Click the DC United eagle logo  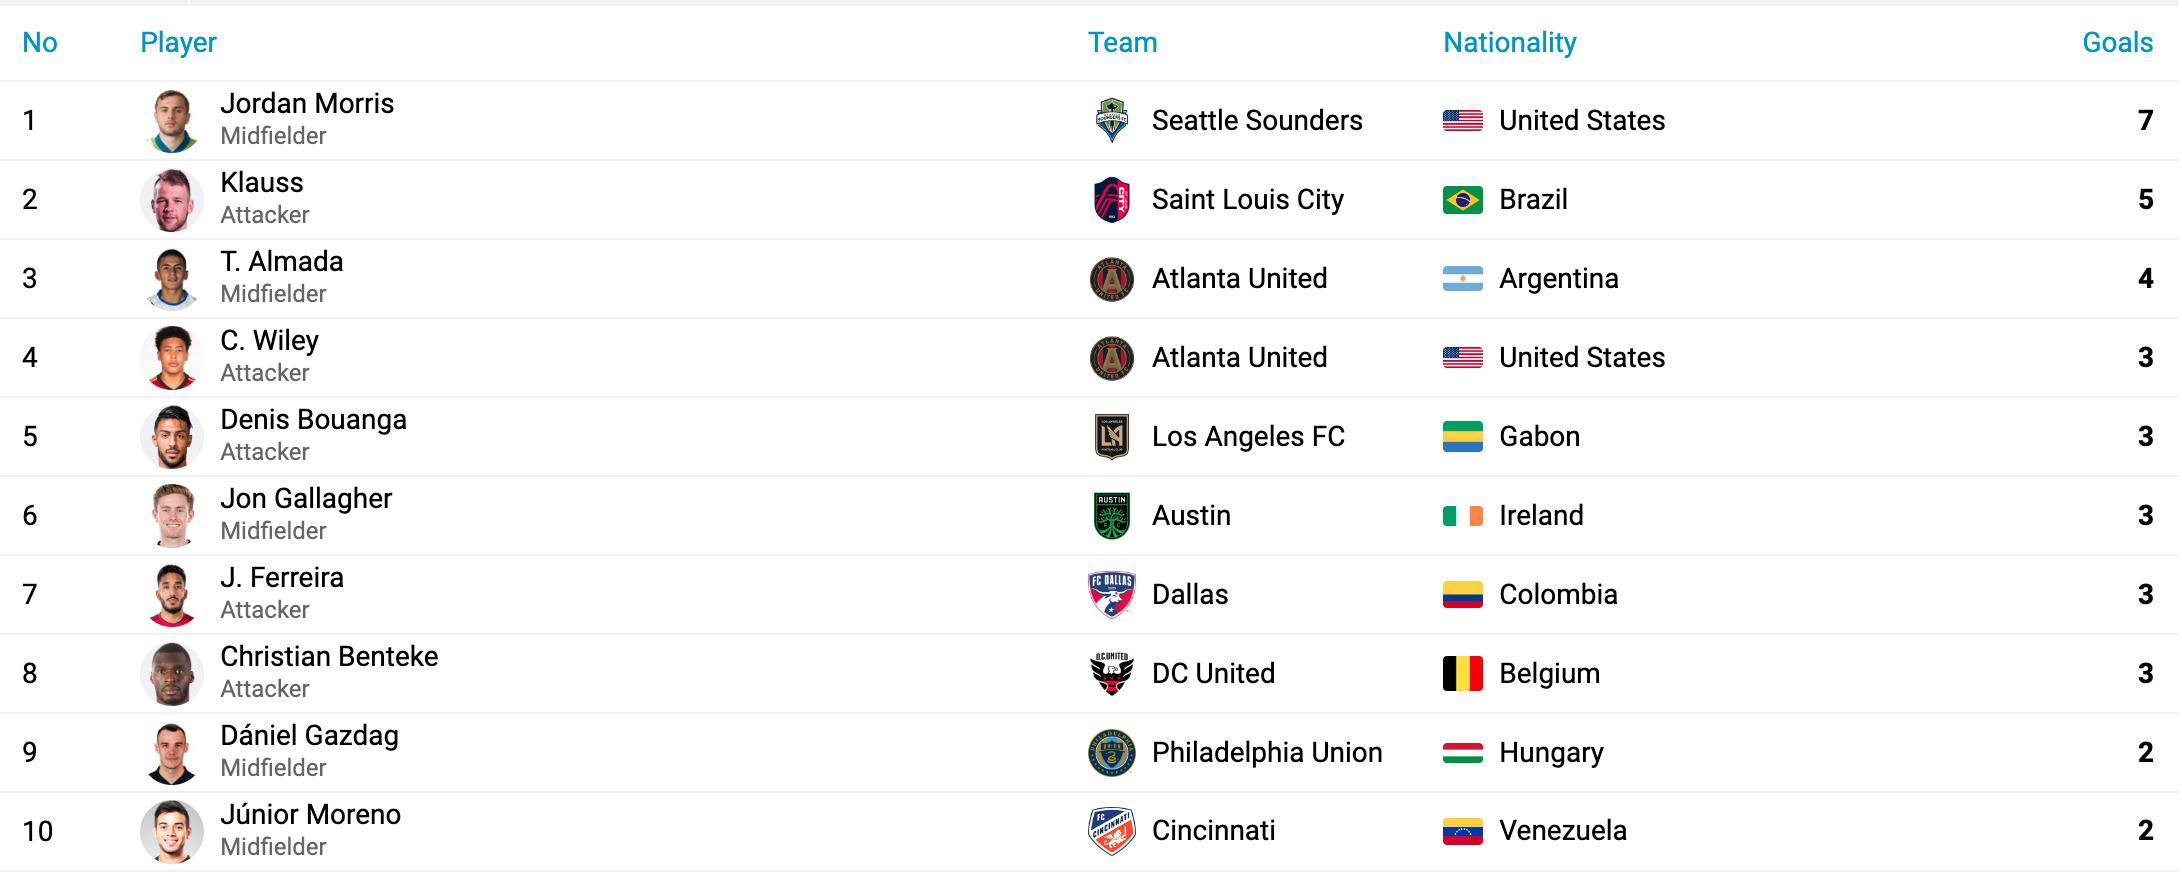click(1111, 673)
